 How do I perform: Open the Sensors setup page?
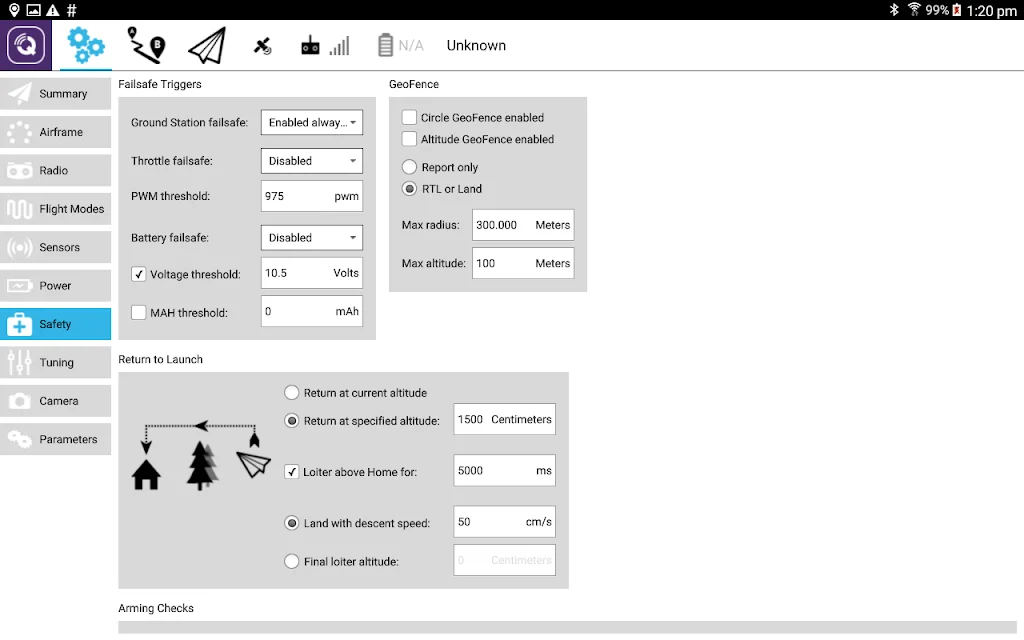[x=56, y=248]
